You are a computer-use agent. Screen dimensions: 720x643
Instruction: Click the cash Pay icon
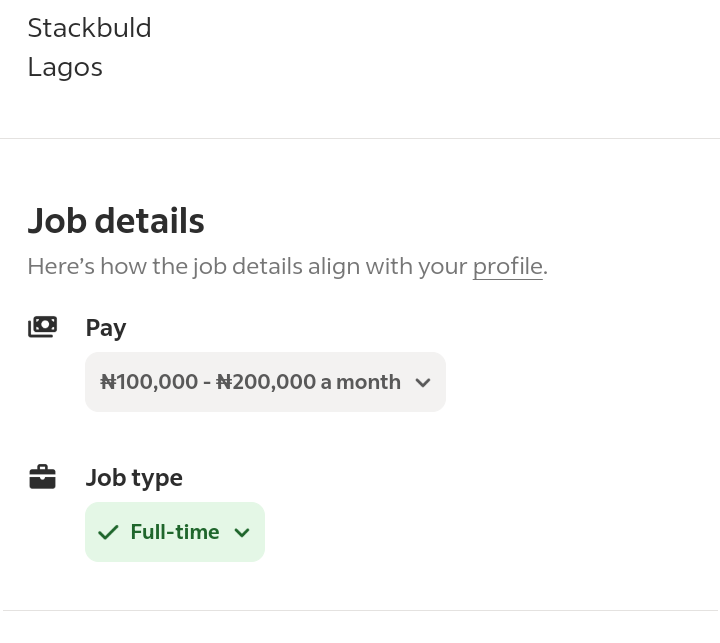pos(43,327)
